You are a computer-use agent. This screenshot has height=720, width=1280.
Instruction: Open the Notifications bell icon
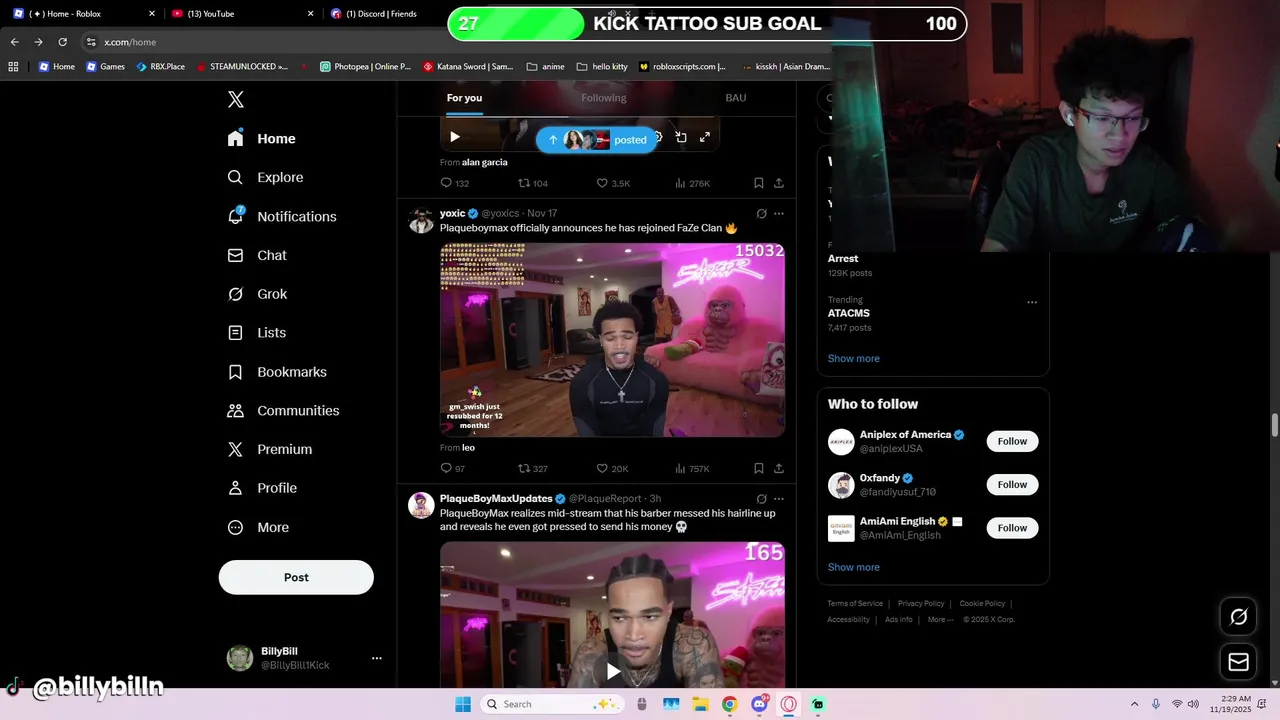coord(235,216)
